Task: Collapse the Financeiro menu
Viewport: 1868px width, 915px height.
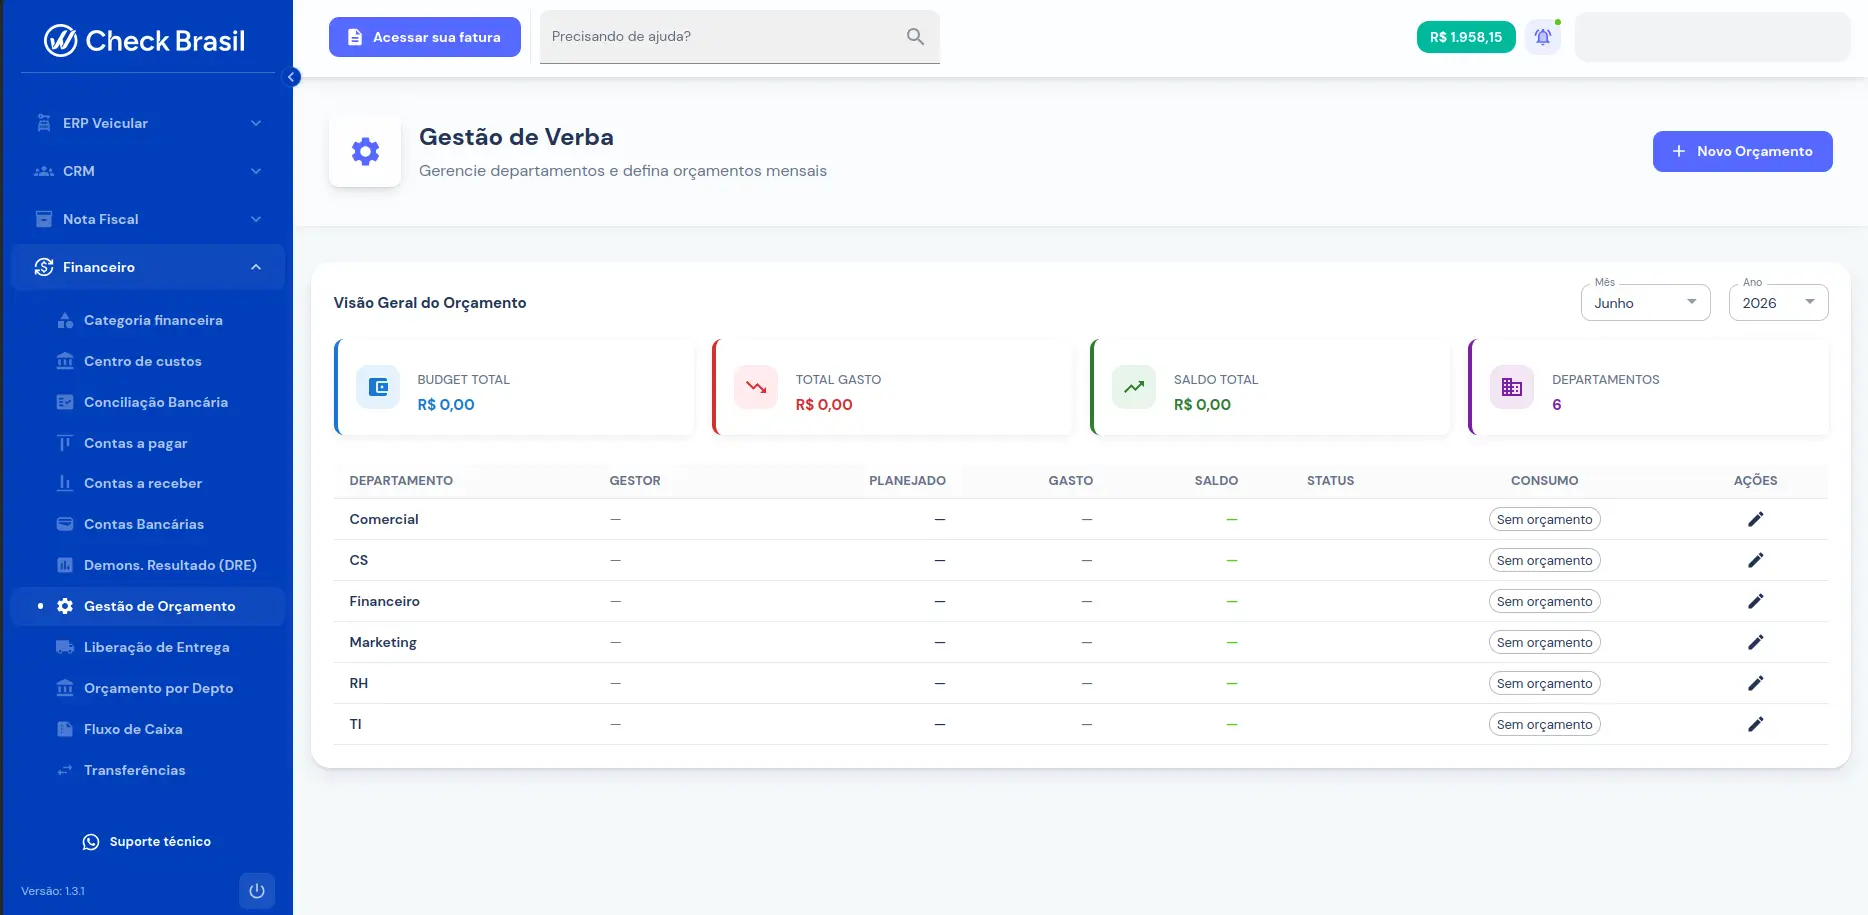Action: tap(148, 267)
